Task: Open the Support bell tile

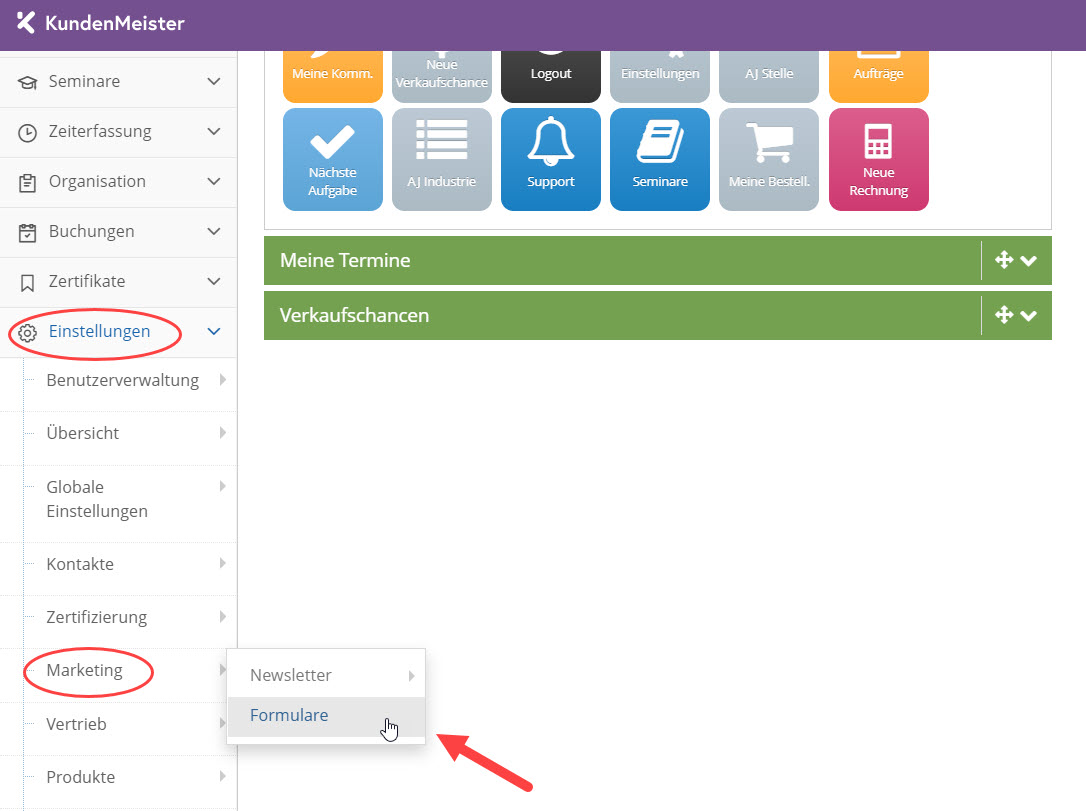Action: [551, 159]
